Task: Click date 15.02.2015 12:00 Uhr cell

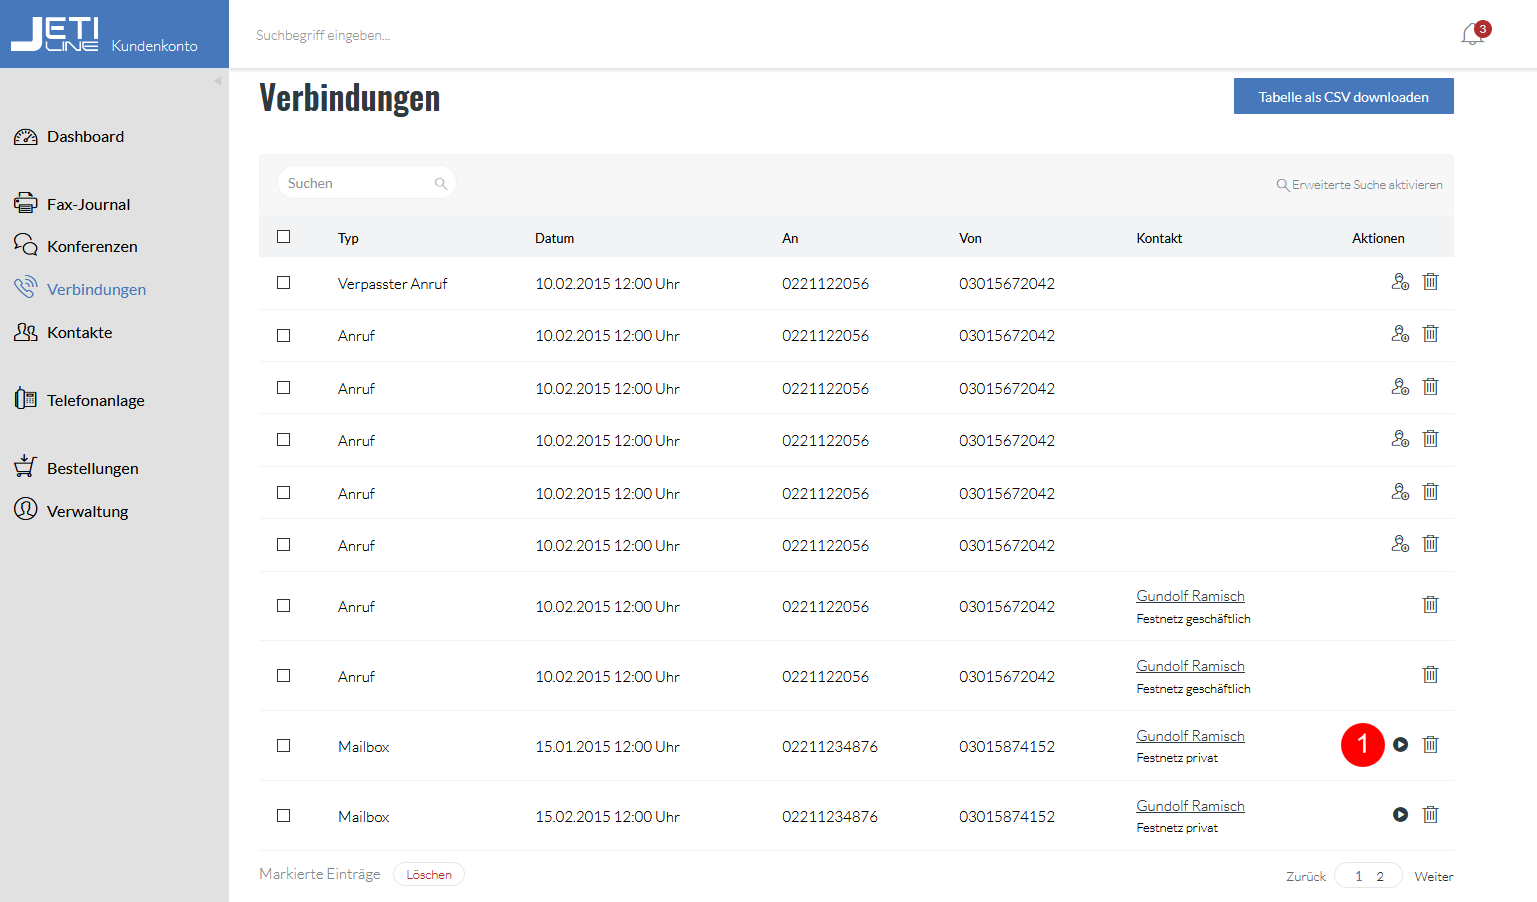Action: [607, 817]
